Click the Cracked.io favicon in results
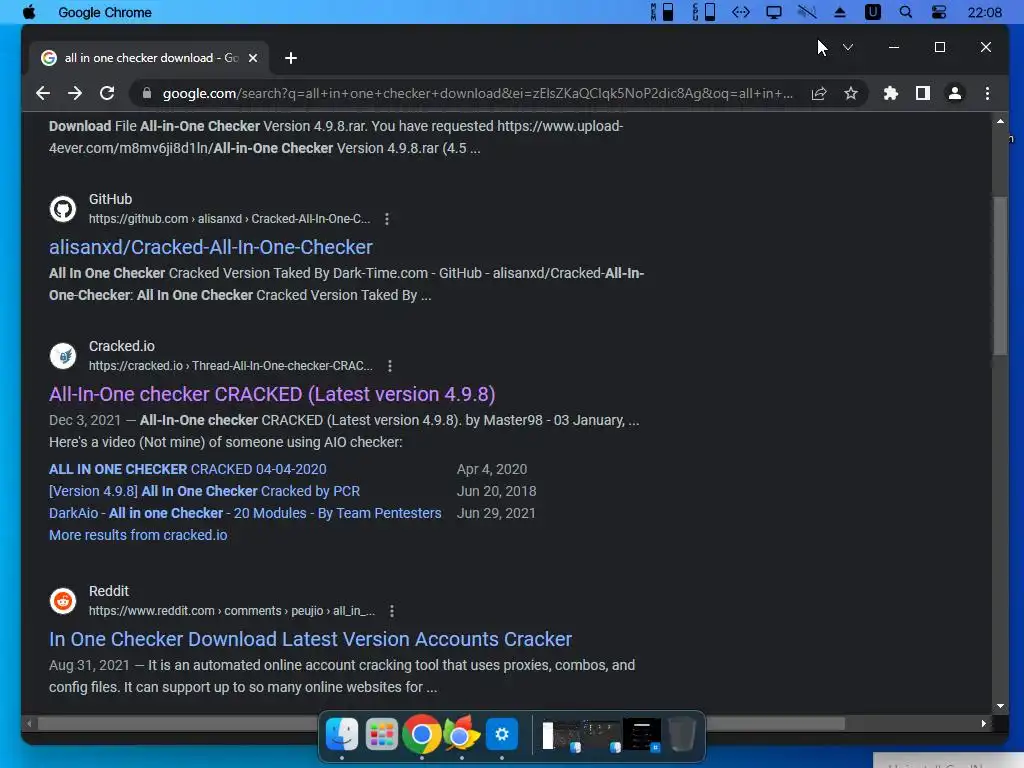 tap(63, 356)
